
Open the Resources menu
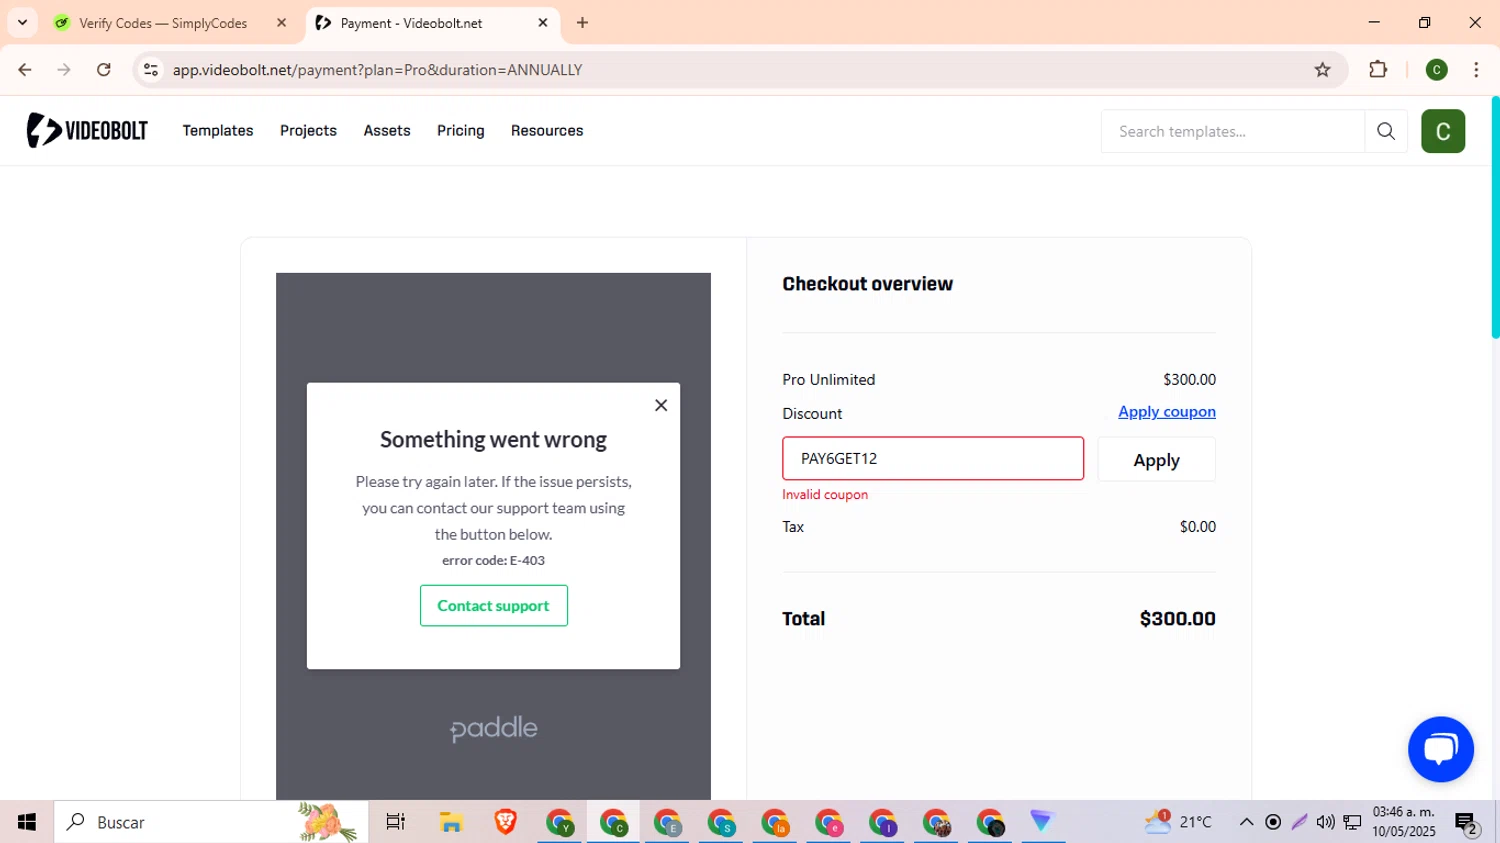547,131
